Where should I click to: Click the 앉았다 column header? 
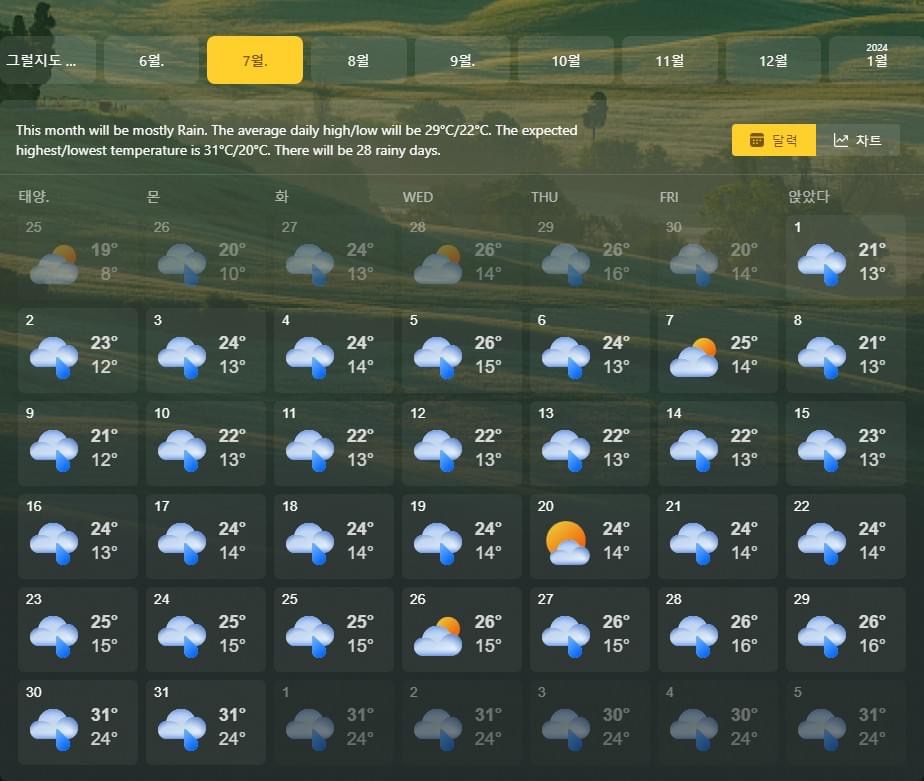[808, 196]
